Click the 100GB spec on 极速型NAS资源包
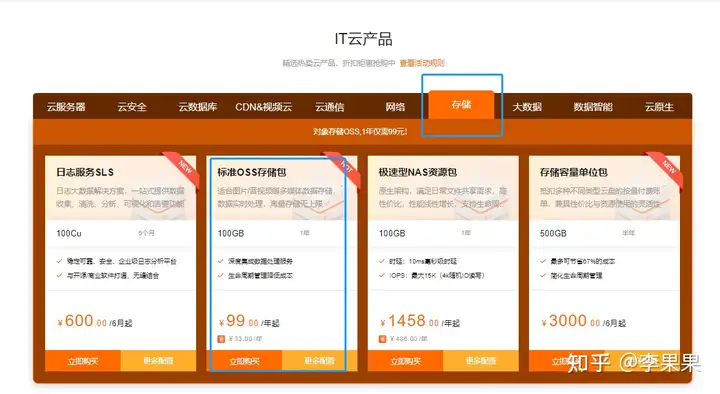This screenshot has width=720, height=394. click(392, 233)
